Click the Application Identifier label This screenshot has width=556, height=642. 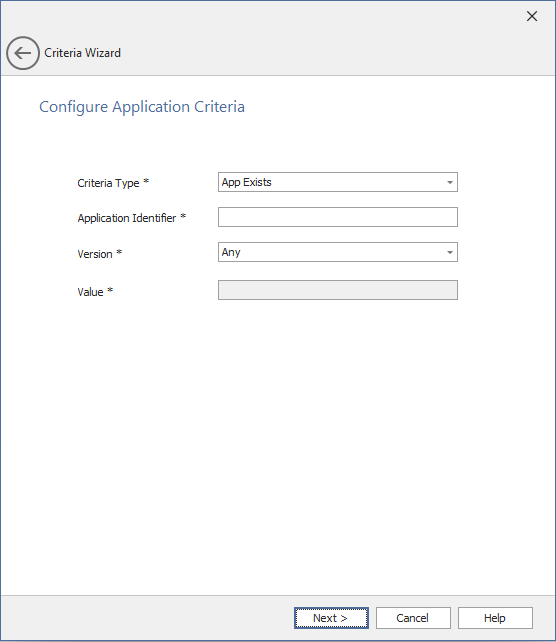click(x=127, y=218)
